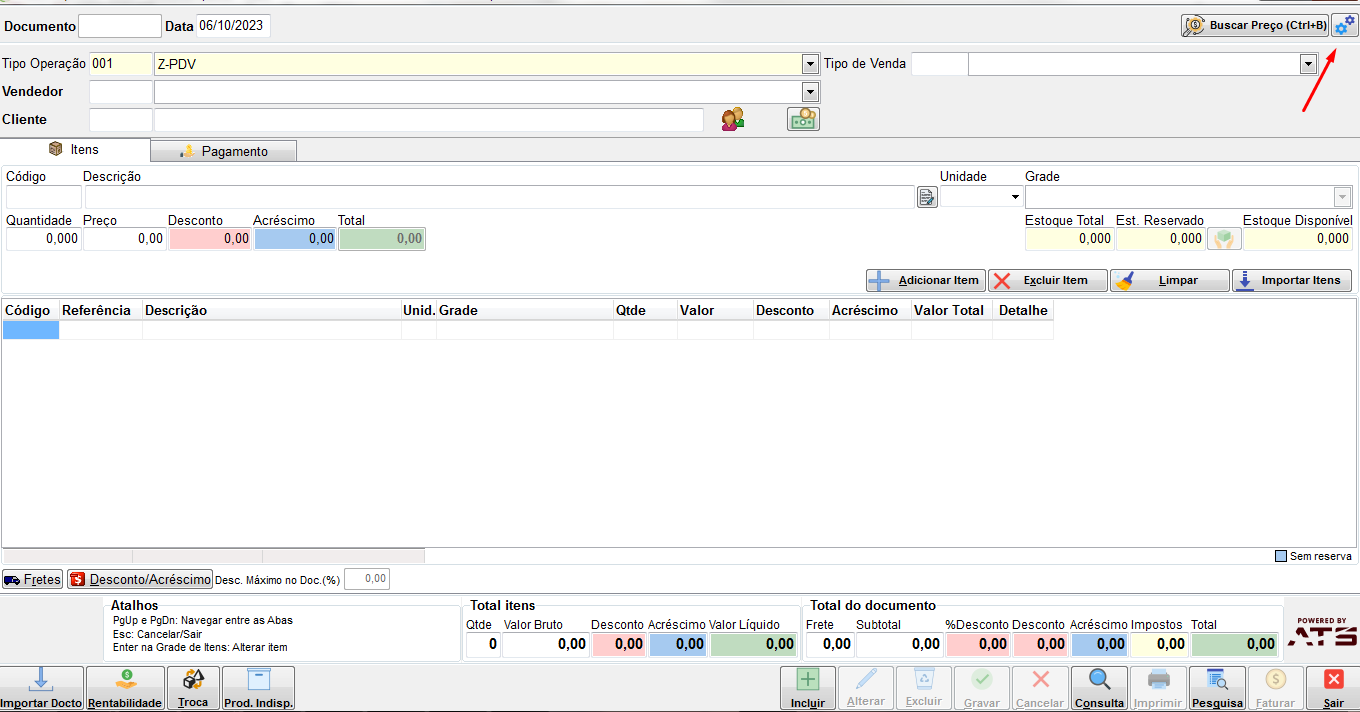1360x712 pixels.
Task: Expand the Tipo Operação dropdown
Action: (x=810, y=64)
